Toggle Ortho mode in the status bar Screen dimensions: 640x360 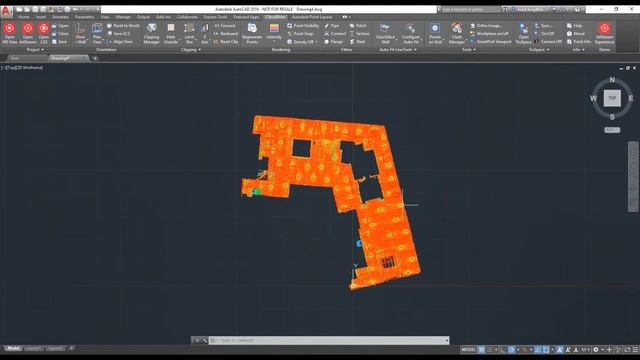point(502,350)
